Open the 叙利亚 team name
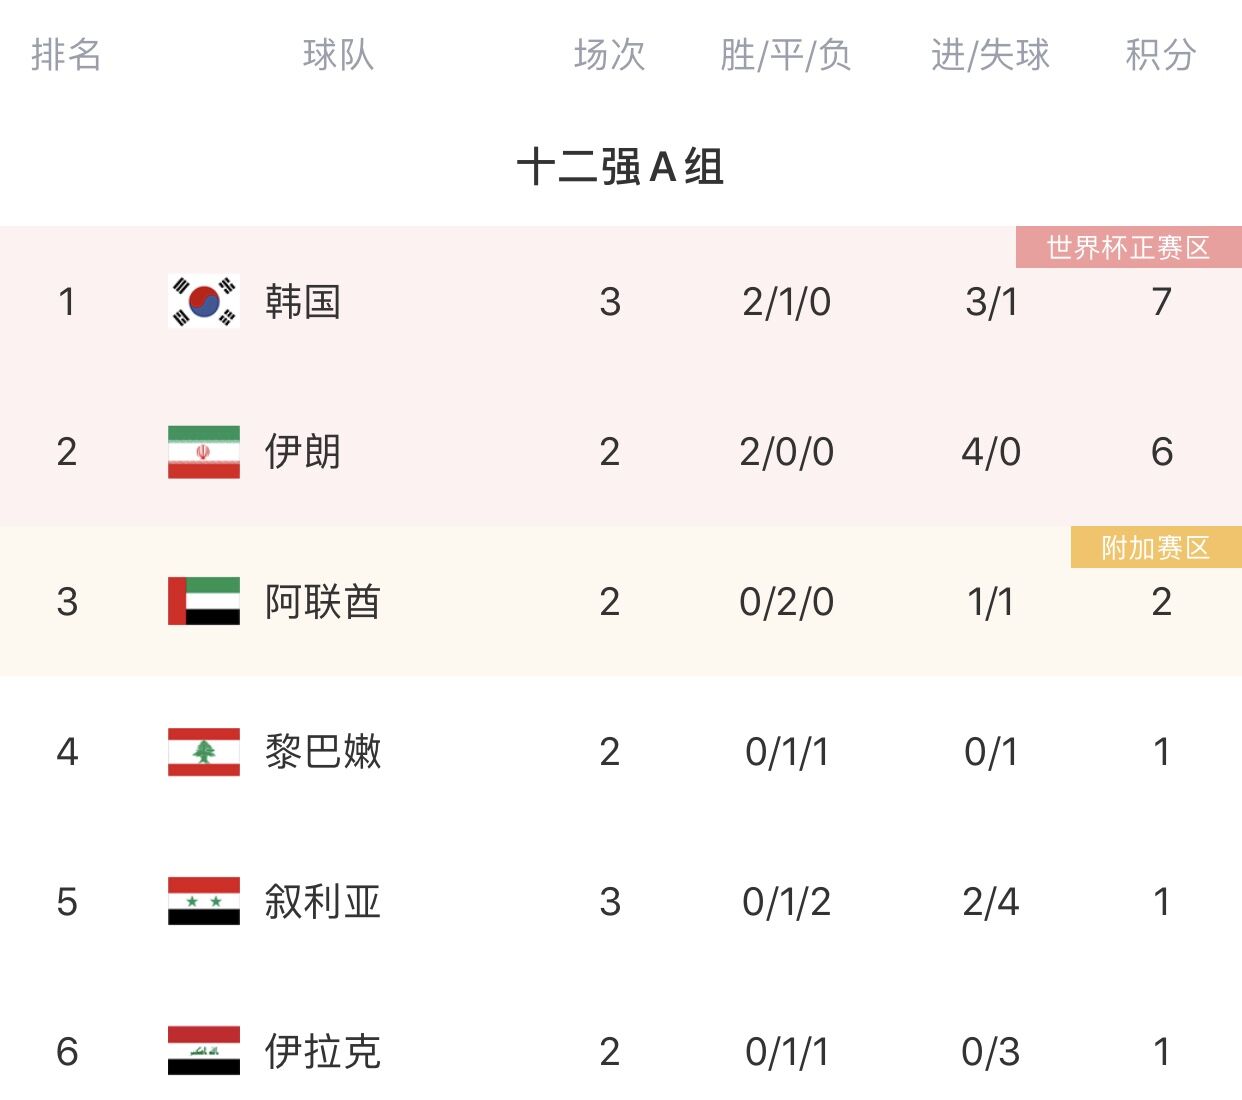Screen dimensions: 1242x1100 click(x=322, y=902)
